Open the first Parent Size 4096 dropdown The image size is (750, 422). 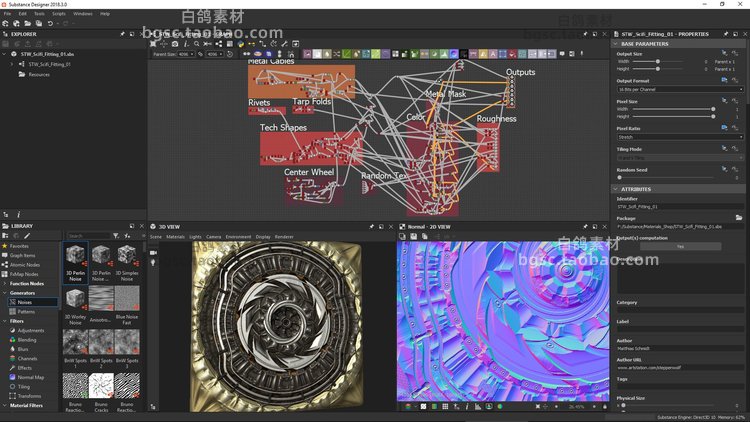pyautogui.click(x=186, y=54)
